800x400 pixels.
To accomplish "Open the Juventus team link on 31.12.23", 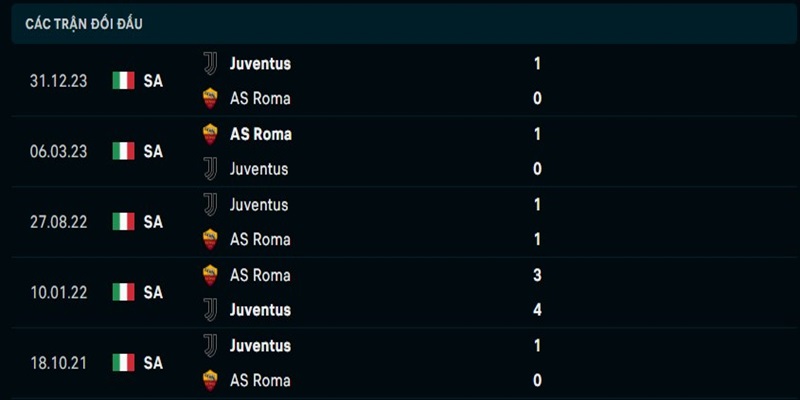I will click(260, 63).
